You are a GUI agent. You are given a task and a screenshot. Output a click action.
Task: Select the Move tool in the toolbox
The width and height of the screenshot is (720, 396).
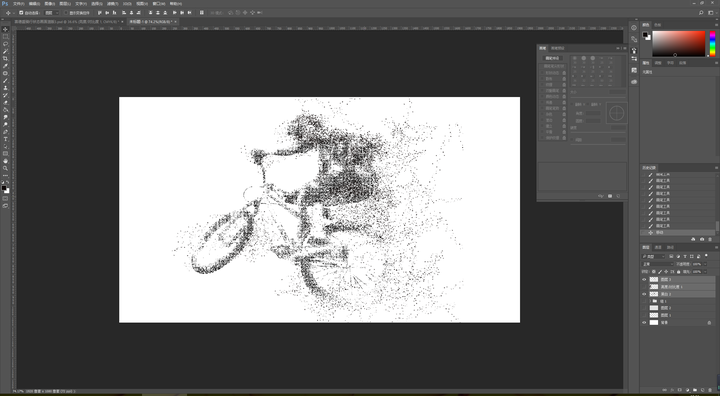pos(6,29)
